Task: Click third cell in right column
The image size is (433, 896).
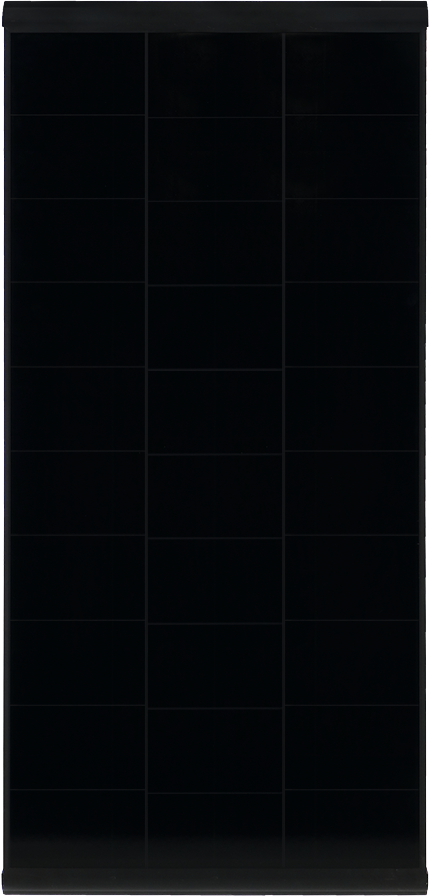Action: [x=352, y=240]
